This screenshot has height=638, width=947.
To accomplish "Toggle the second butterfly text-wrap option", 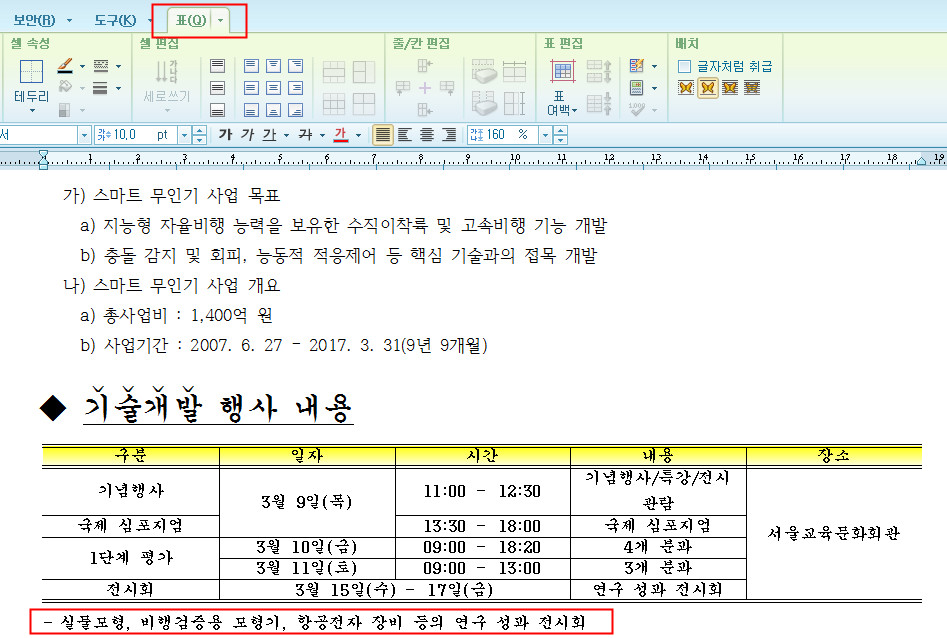I will pyautogui.click(x=707, y=88).
